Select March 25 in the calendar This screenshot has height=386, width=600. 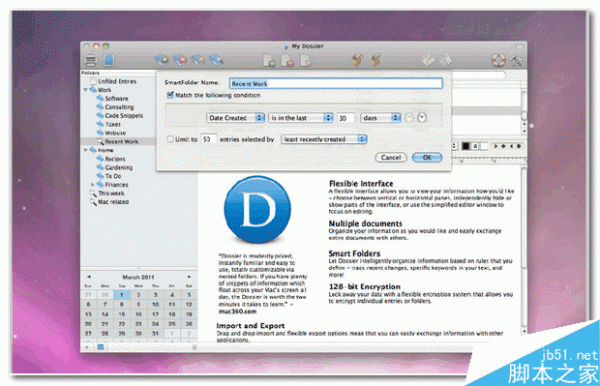click(172, 324)
